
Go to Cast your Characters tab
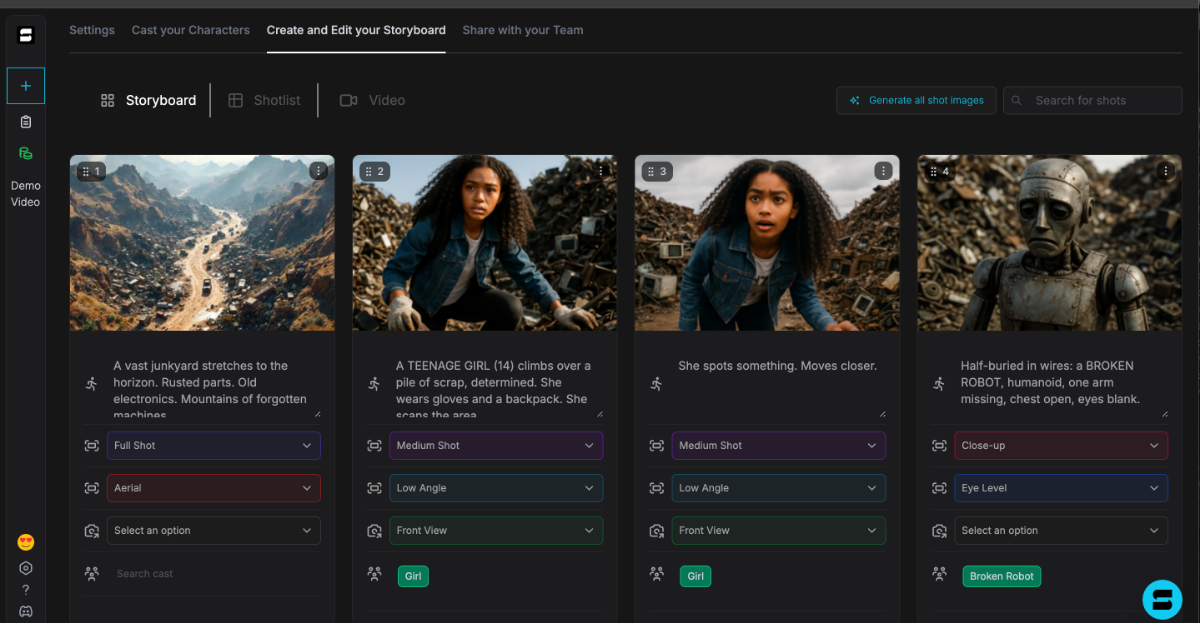click(190, 30)
